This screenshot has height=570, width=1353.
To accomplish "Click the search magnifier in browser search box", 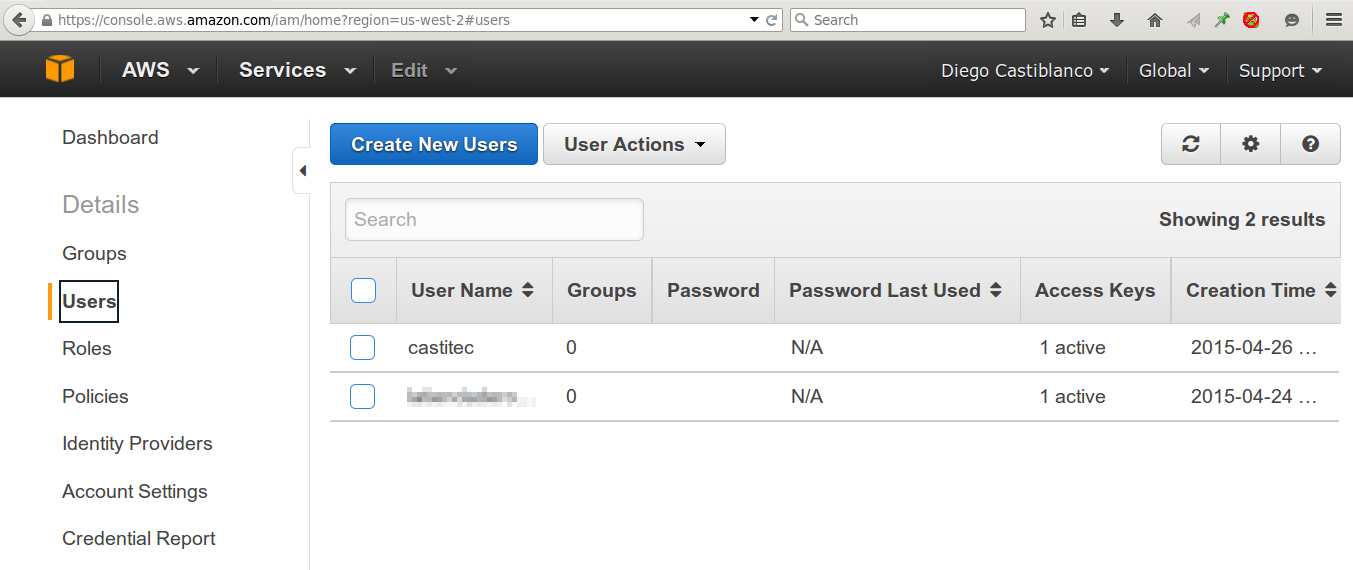I will click(x=802, y=20).
